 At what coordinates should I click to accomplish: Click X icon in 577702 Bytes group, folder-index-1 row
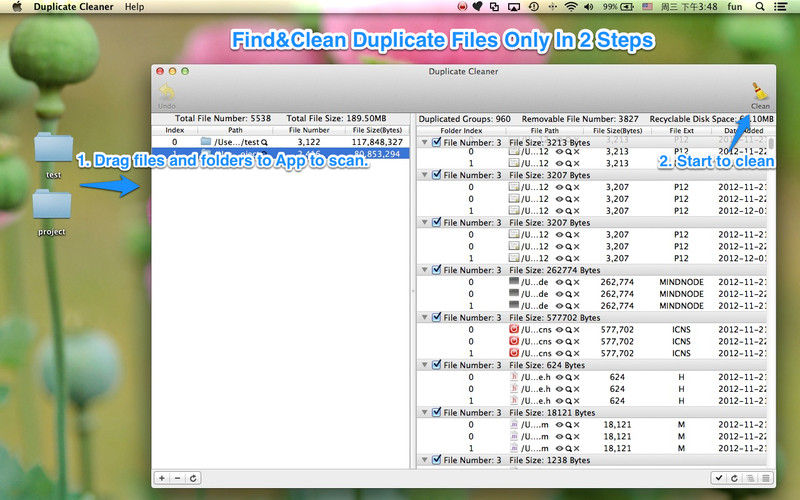pyautogui.click(x=576, y=353)
